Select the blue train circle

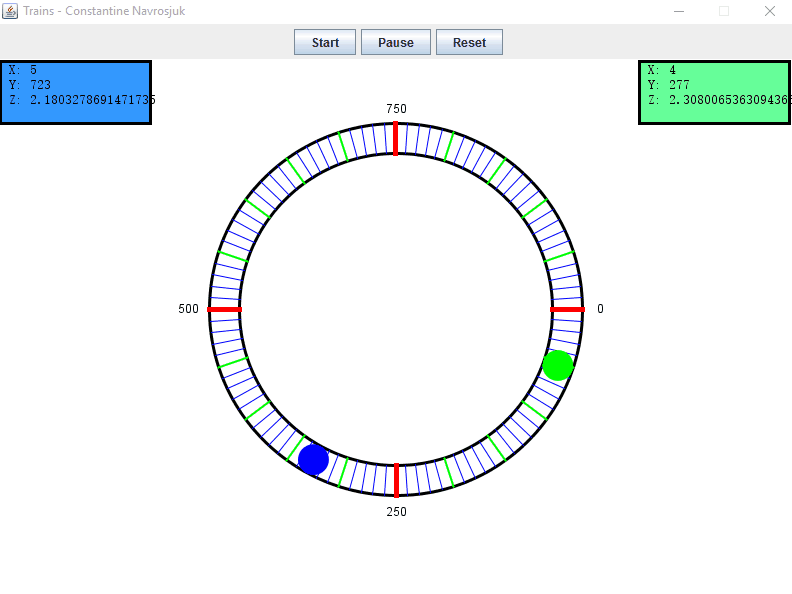(313, 459)
